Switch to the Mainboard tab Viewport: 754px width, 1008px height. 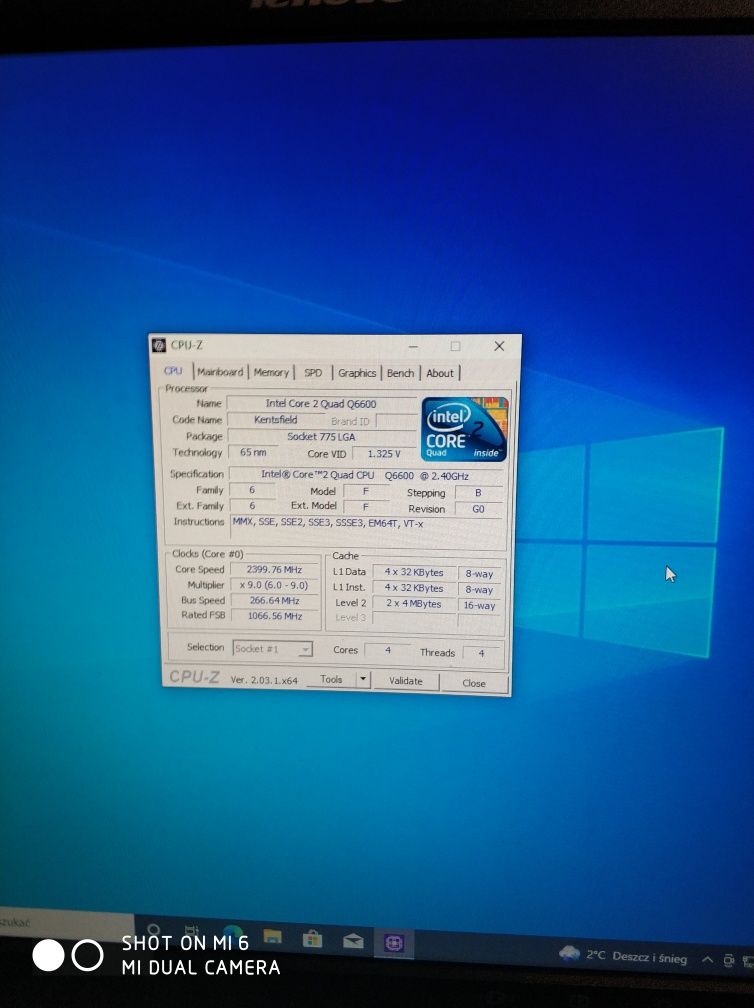(220, 372)
